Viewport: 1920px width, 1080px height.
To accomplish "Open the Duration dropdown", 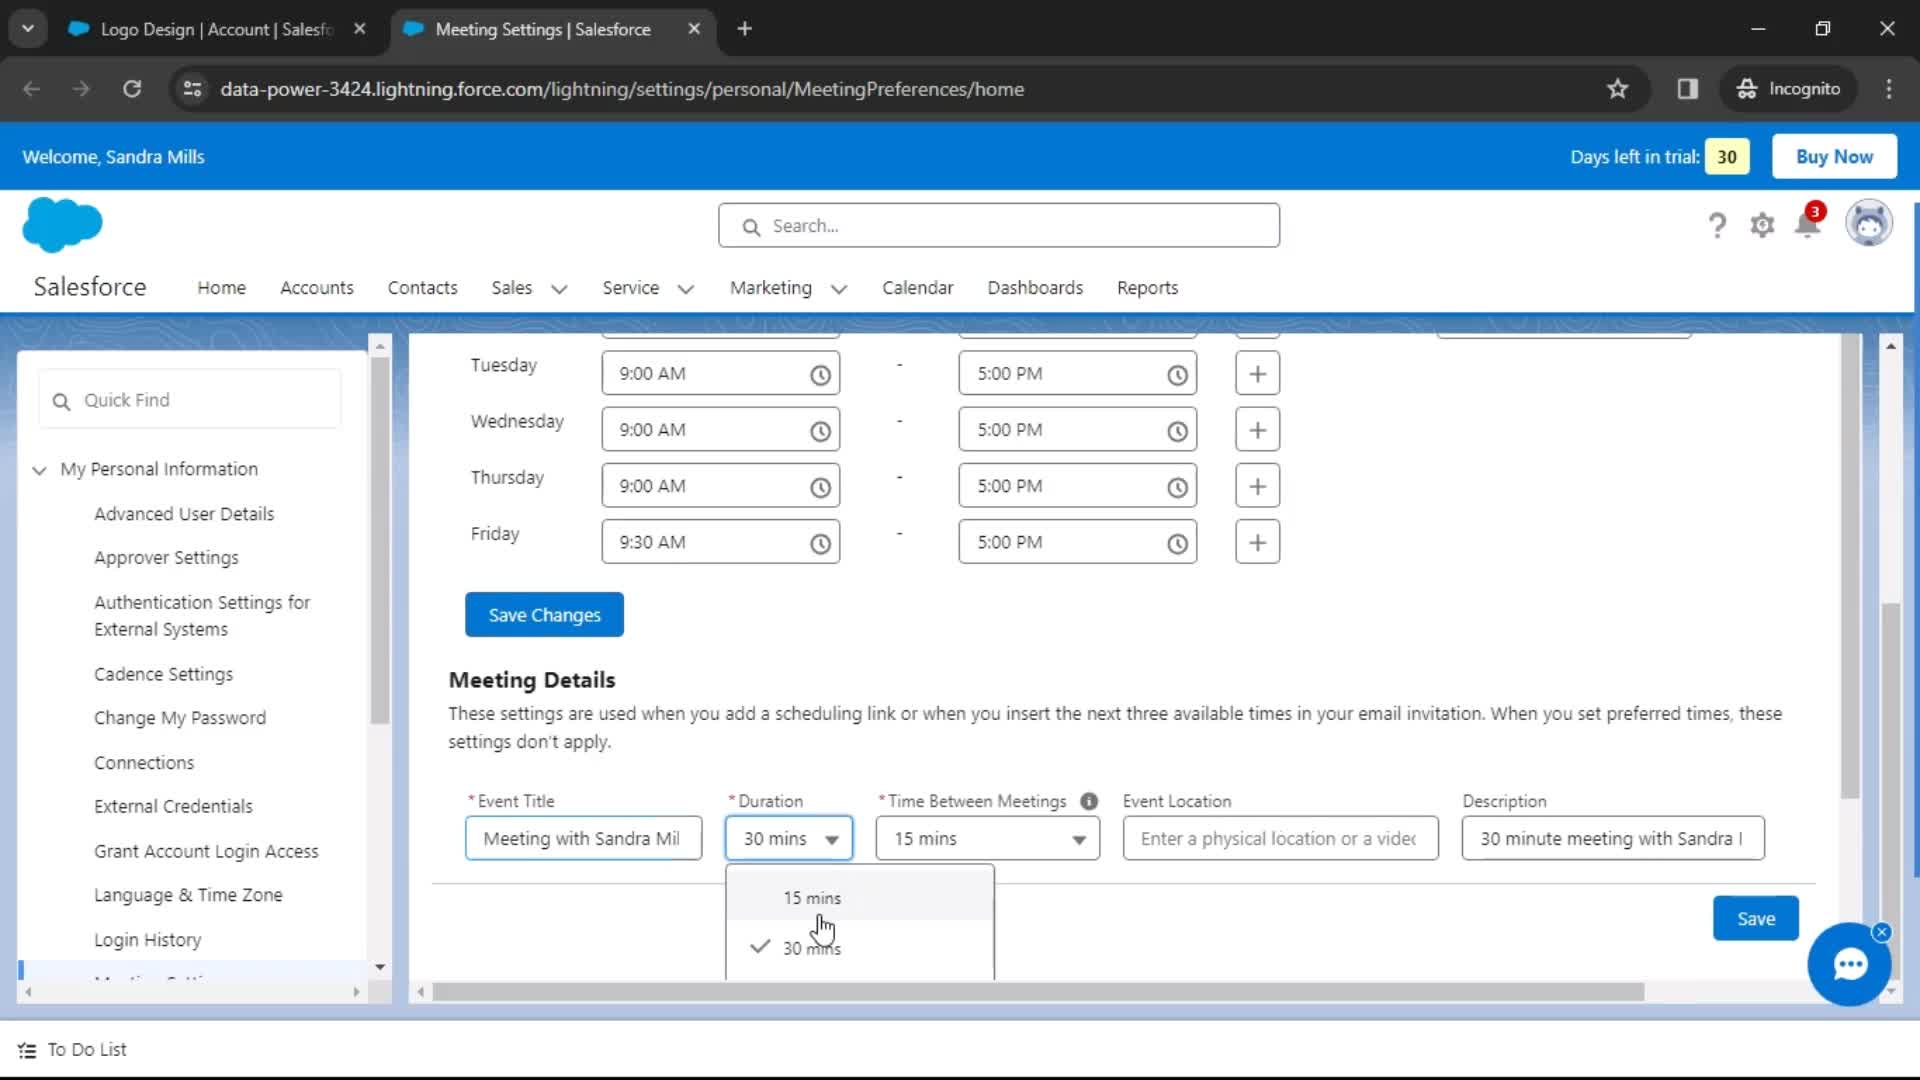I will 788,838.
